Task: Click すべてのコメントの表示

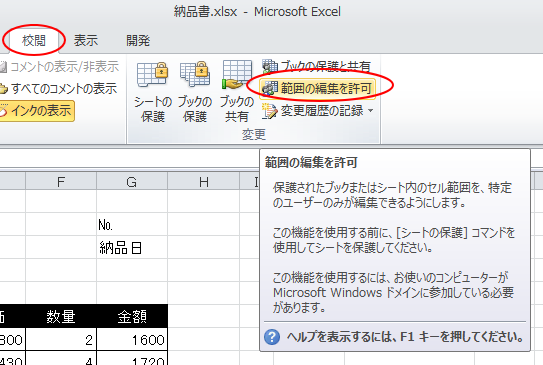Action: (58, 89)
